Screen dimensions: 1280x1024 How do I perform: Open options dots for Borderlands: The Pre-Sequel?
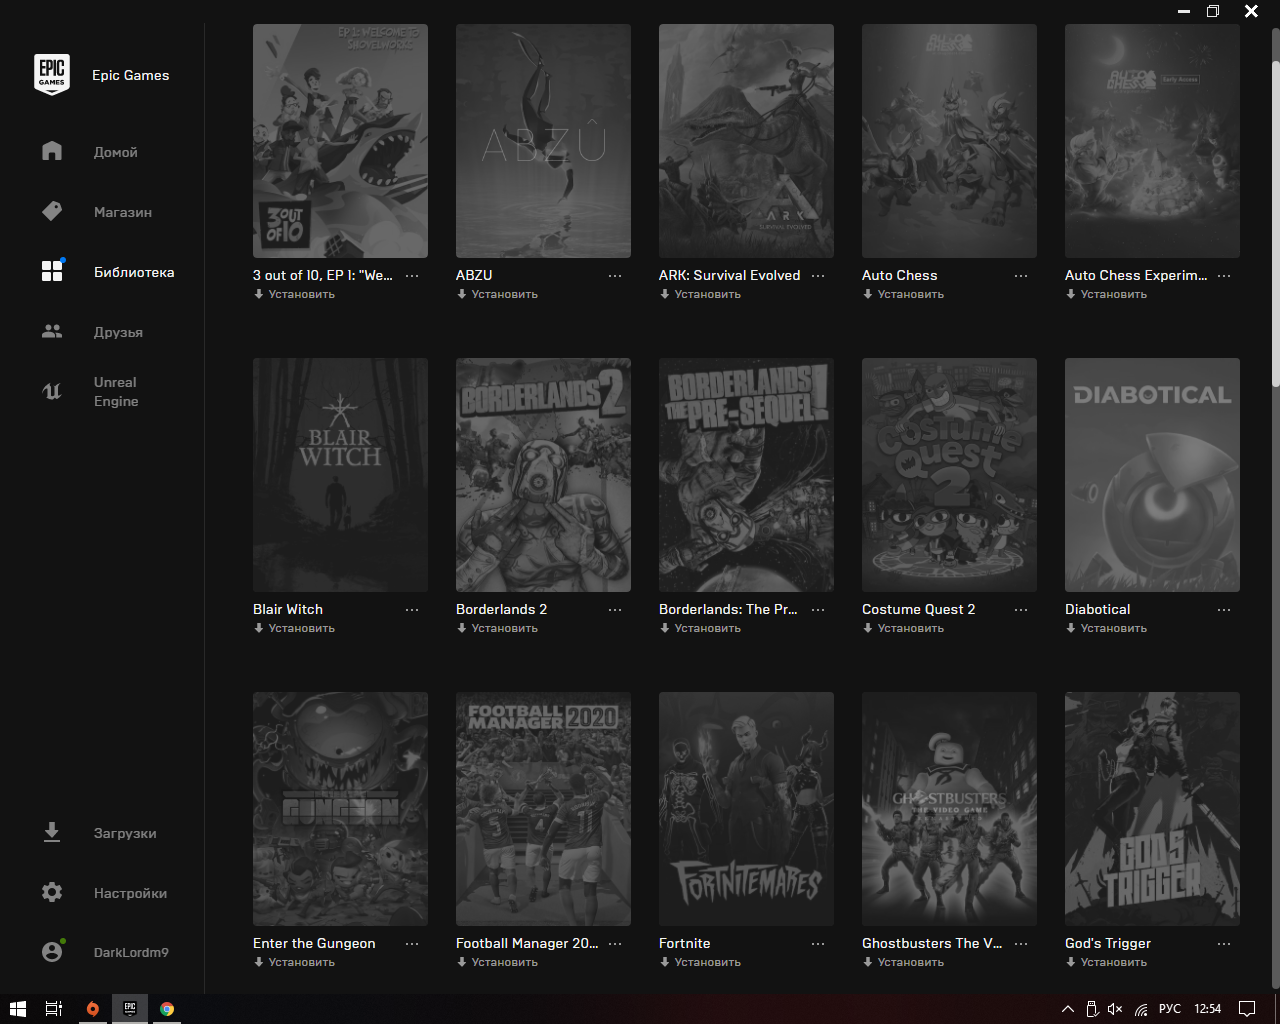[818, 610]
